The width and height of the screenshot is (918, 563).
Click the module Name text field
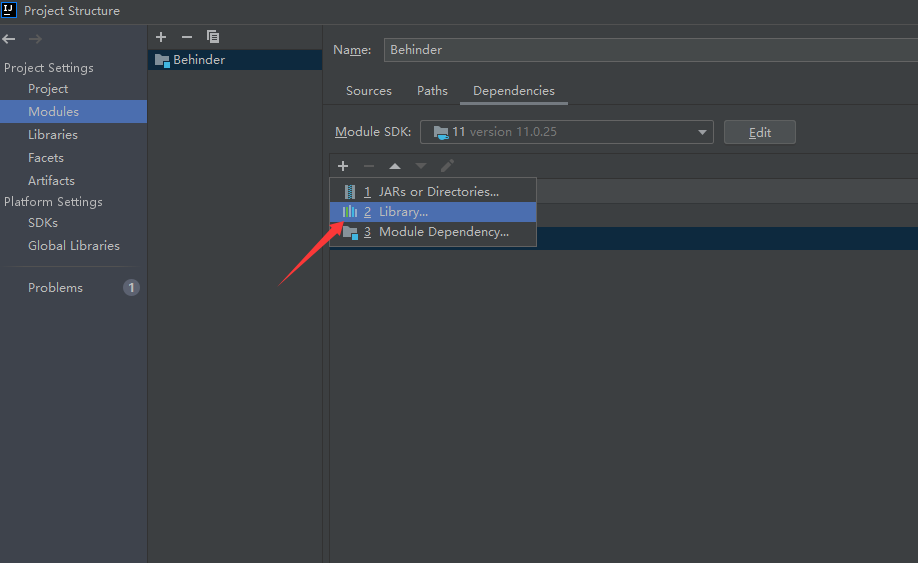(650, 50)
